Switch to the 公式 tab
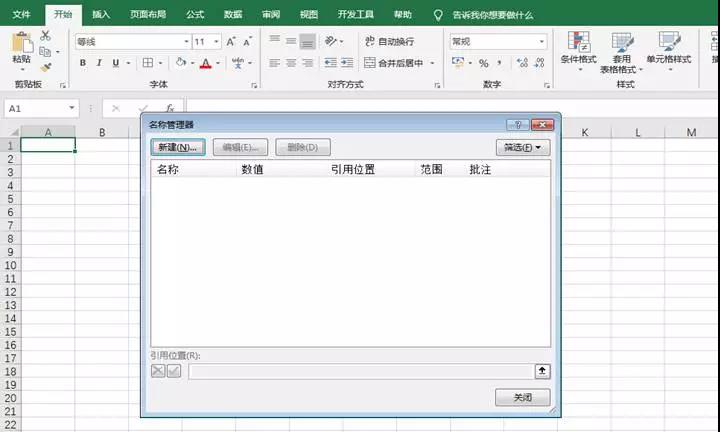 [x=195, y=15]
